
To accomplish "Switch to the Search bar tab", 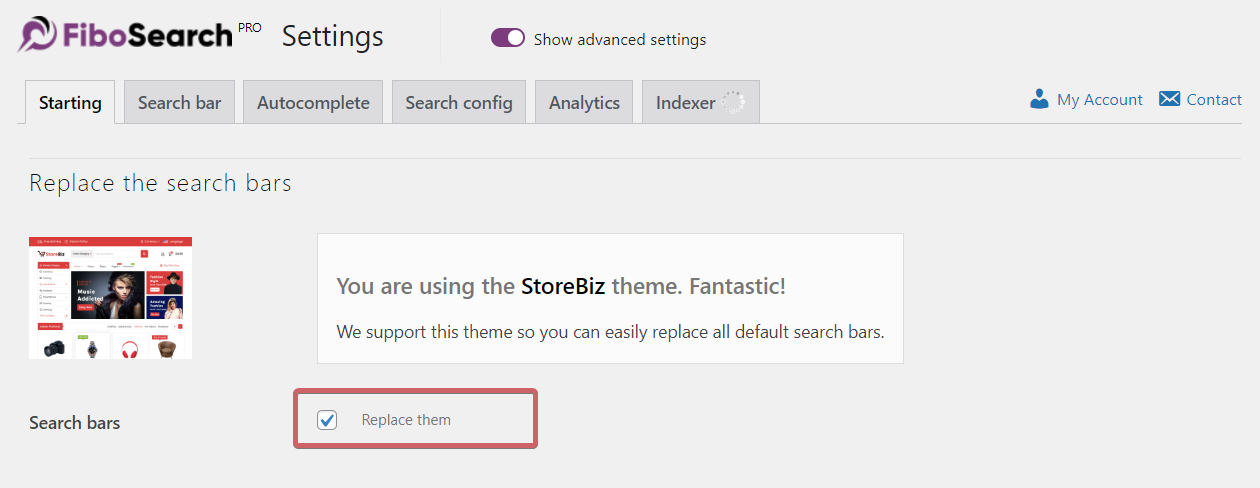I will [x=179, y=102].
